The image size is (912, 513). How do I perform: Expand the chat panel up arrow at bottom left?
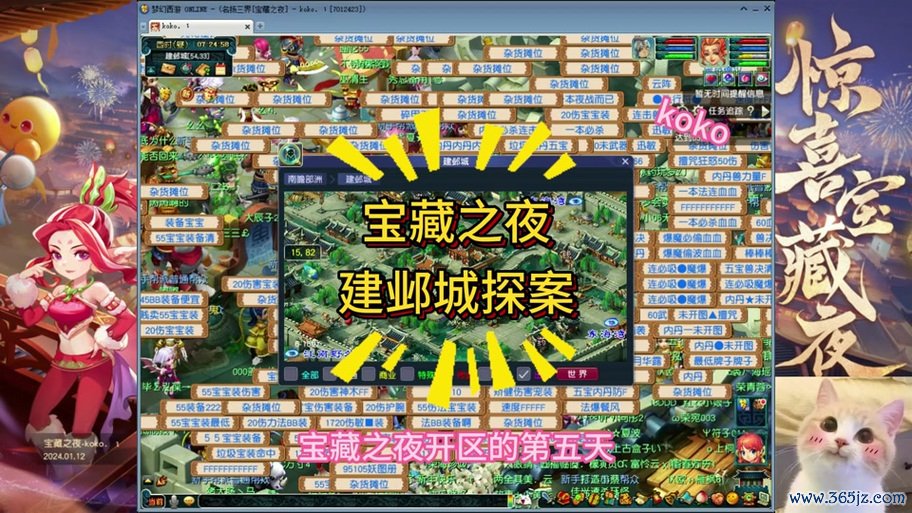click(x=148, y=482)
